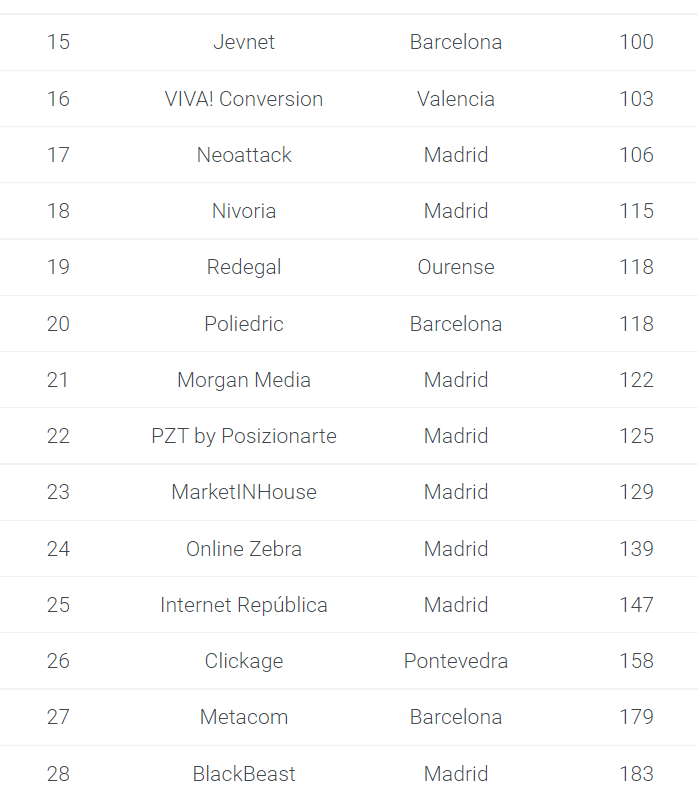Select Clickage in row 26
Viewport: 698px width, 808px height.
[x=244, y=661]
